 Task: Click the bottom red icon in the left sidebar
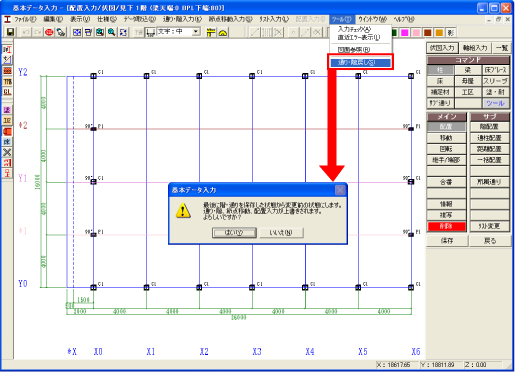pos(7,173)
